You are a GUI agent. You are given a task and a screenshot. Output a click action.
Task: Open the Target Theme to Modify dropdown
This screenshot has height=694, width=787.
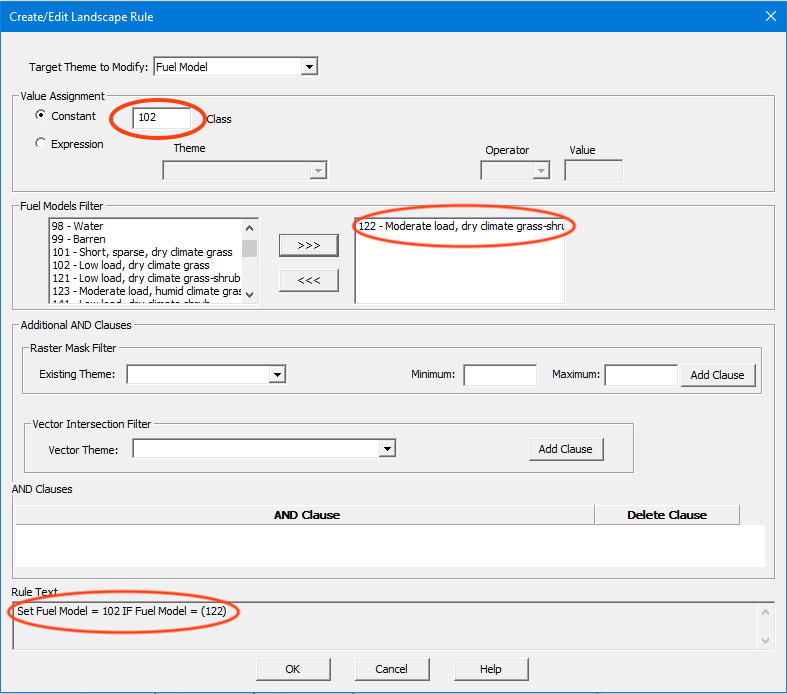coord(309,66)
